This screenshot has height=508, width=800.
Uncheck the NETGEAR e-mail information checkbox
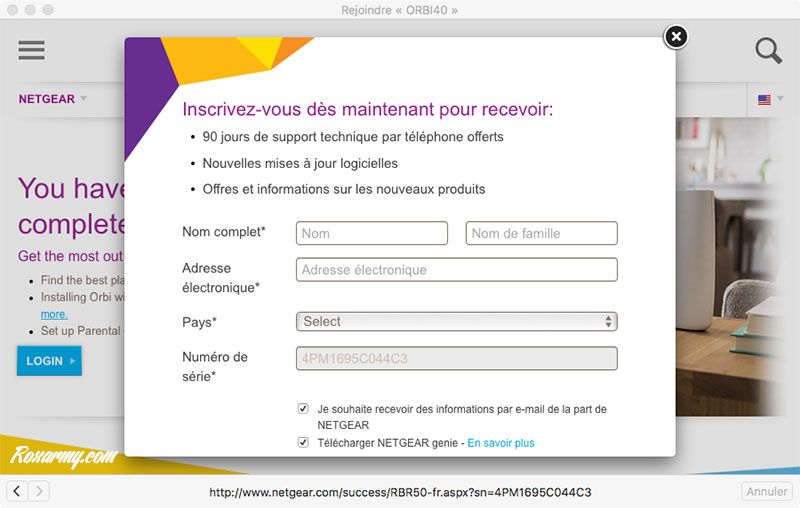[303, 409]
